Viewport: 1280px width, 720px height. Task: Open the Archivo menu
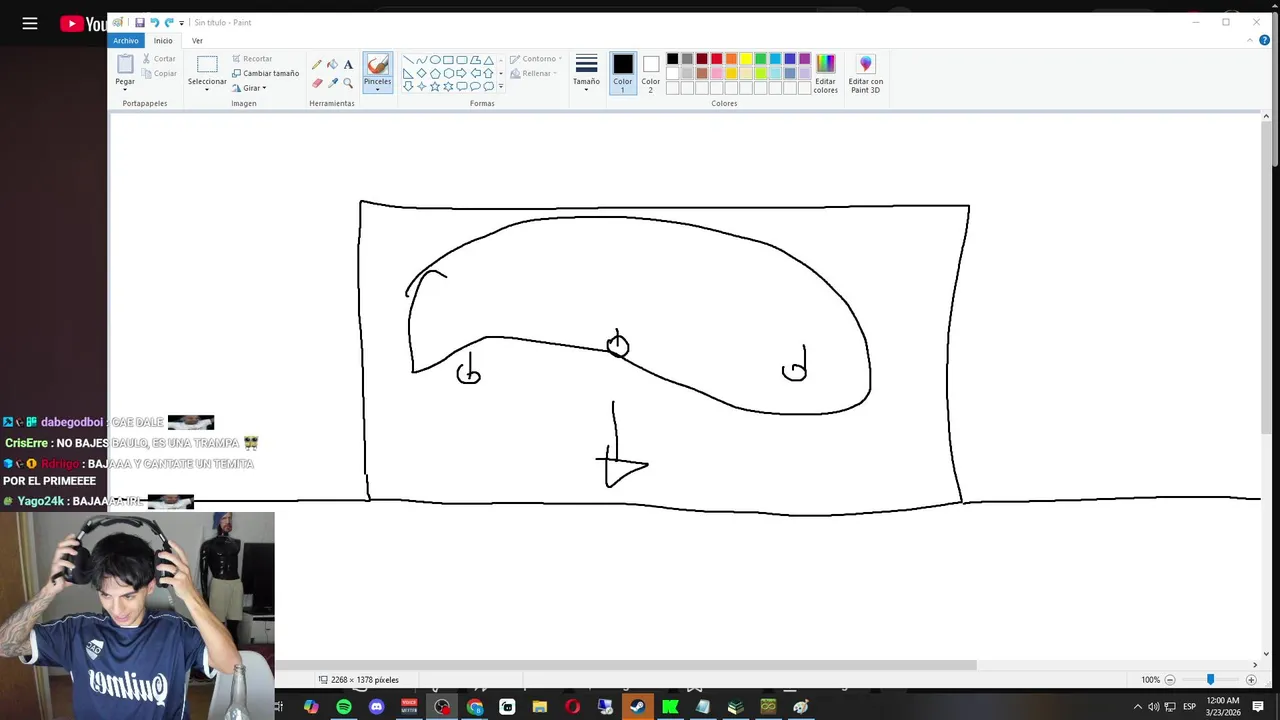126,40
